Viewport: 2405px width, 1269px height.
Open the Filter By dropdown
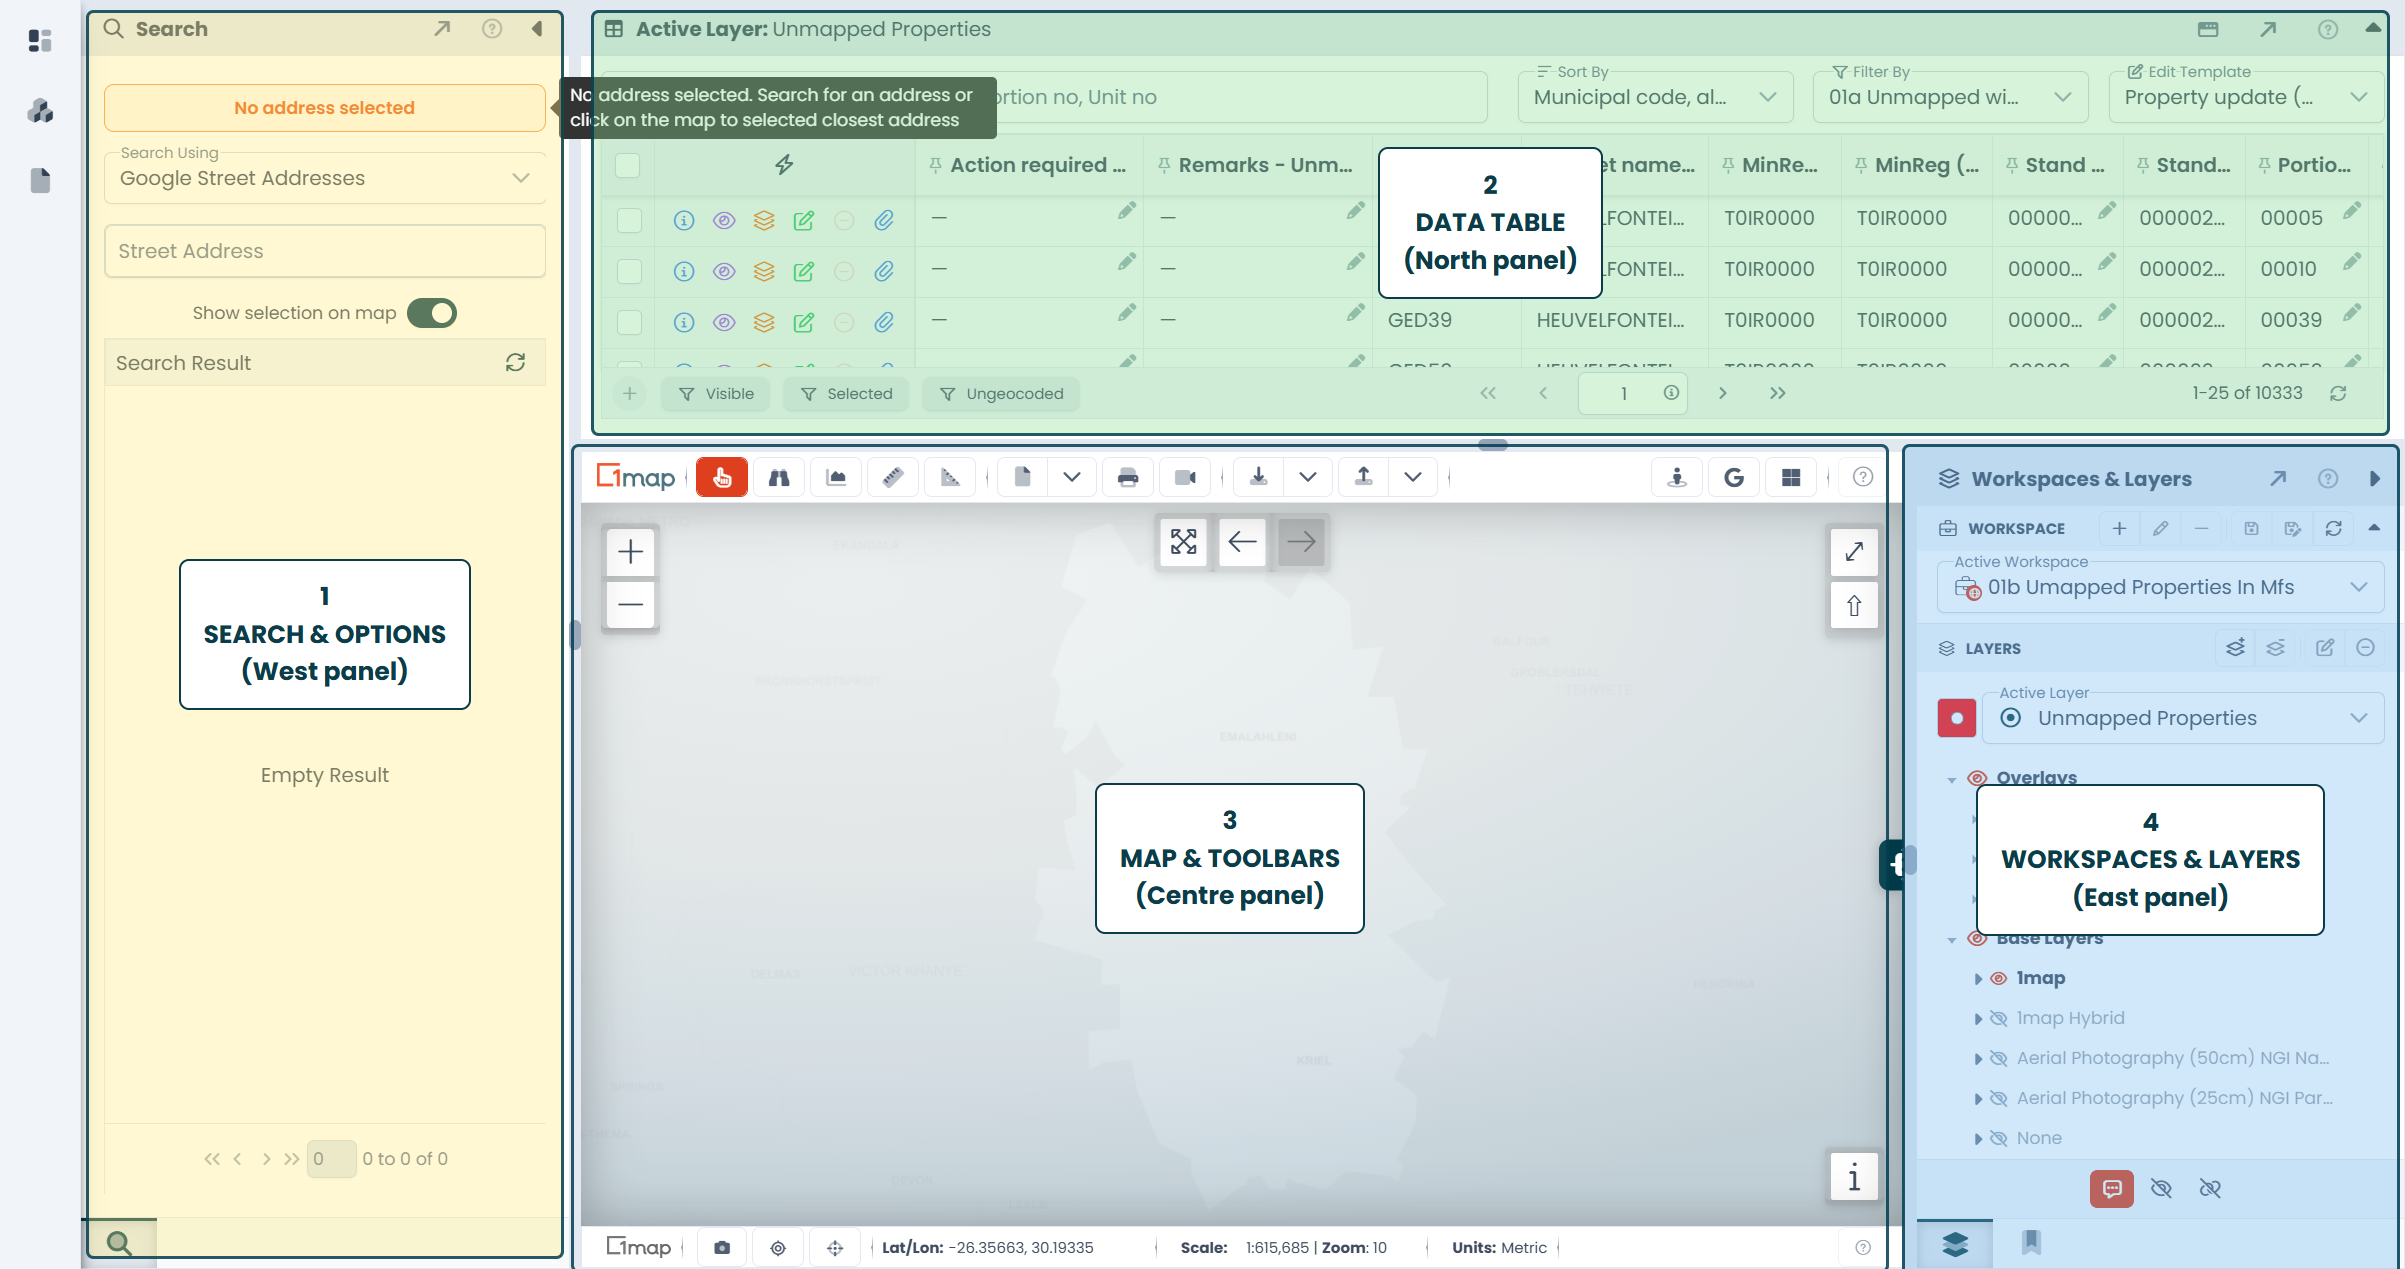pyautogui.click(x=1950, y=97)
